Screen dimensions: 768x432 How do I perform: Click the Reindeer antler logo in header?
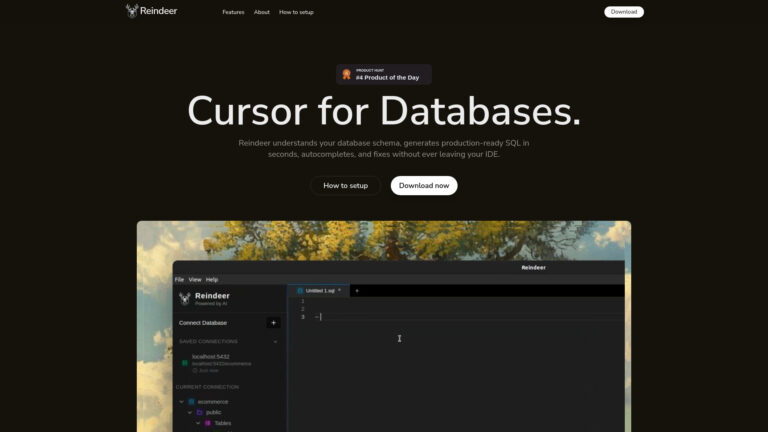[132, 11]
